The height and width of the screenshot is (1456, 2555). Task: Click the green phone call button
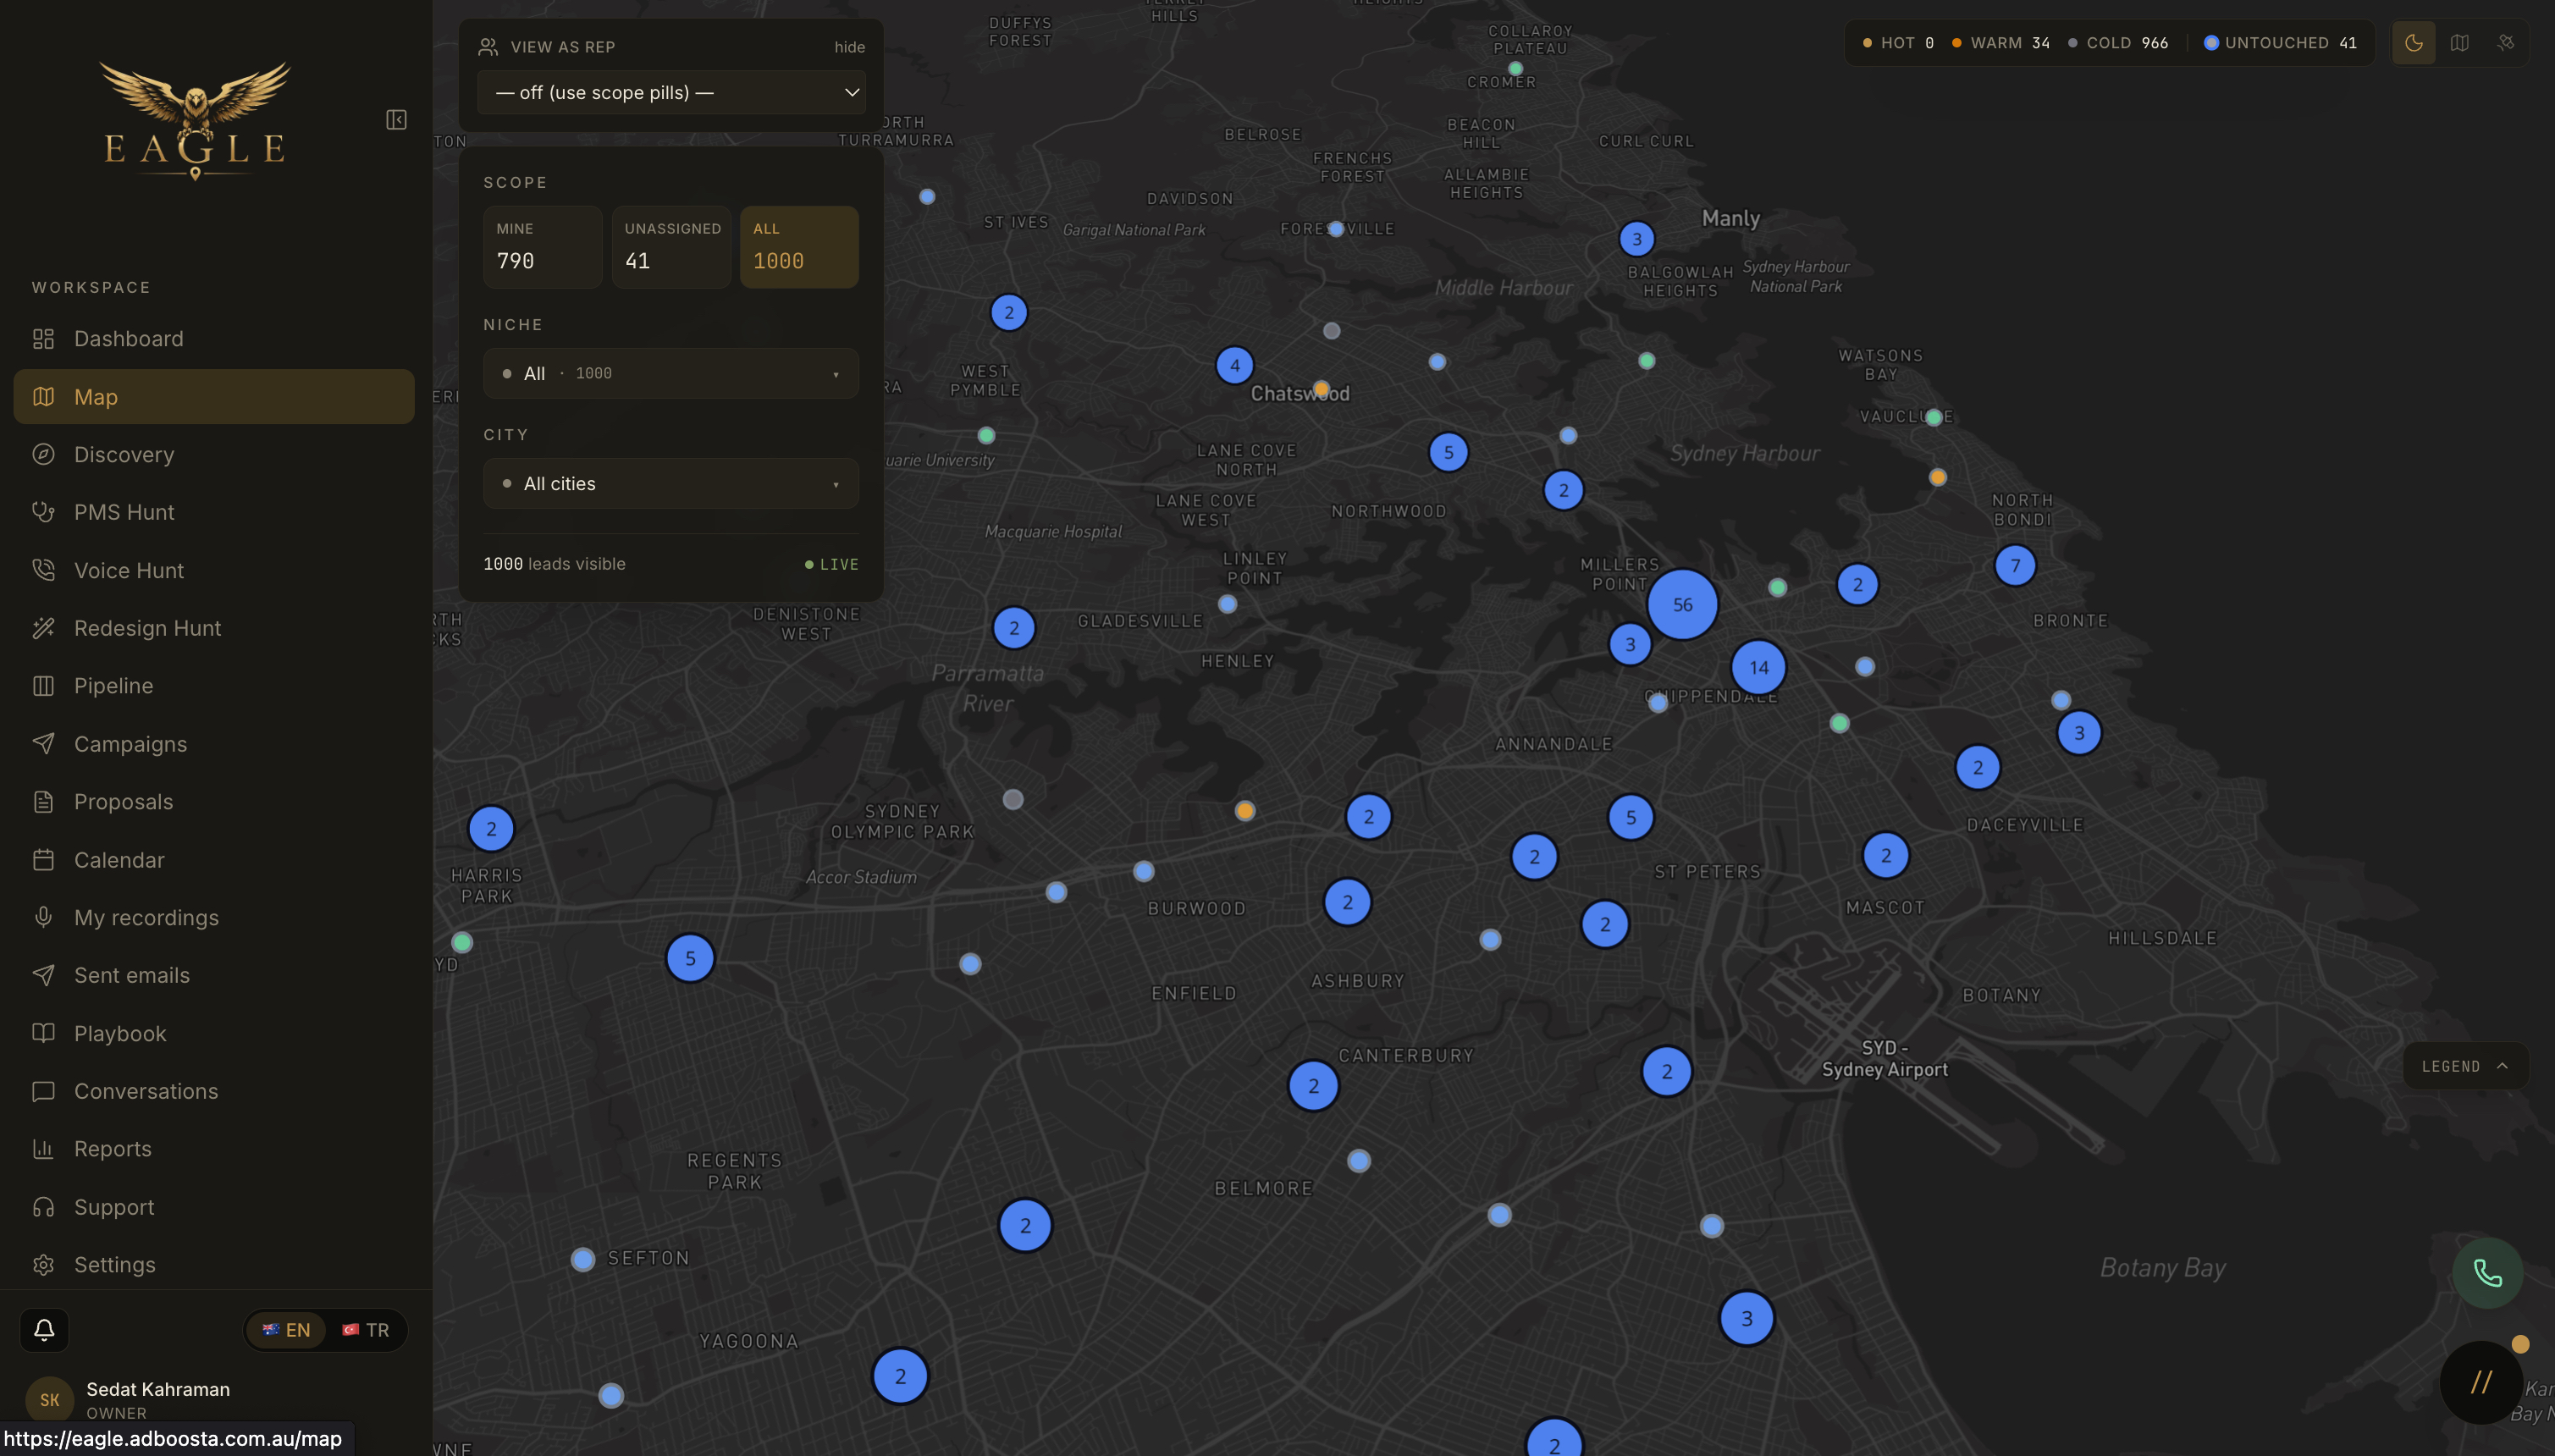pos(2487,1273)
